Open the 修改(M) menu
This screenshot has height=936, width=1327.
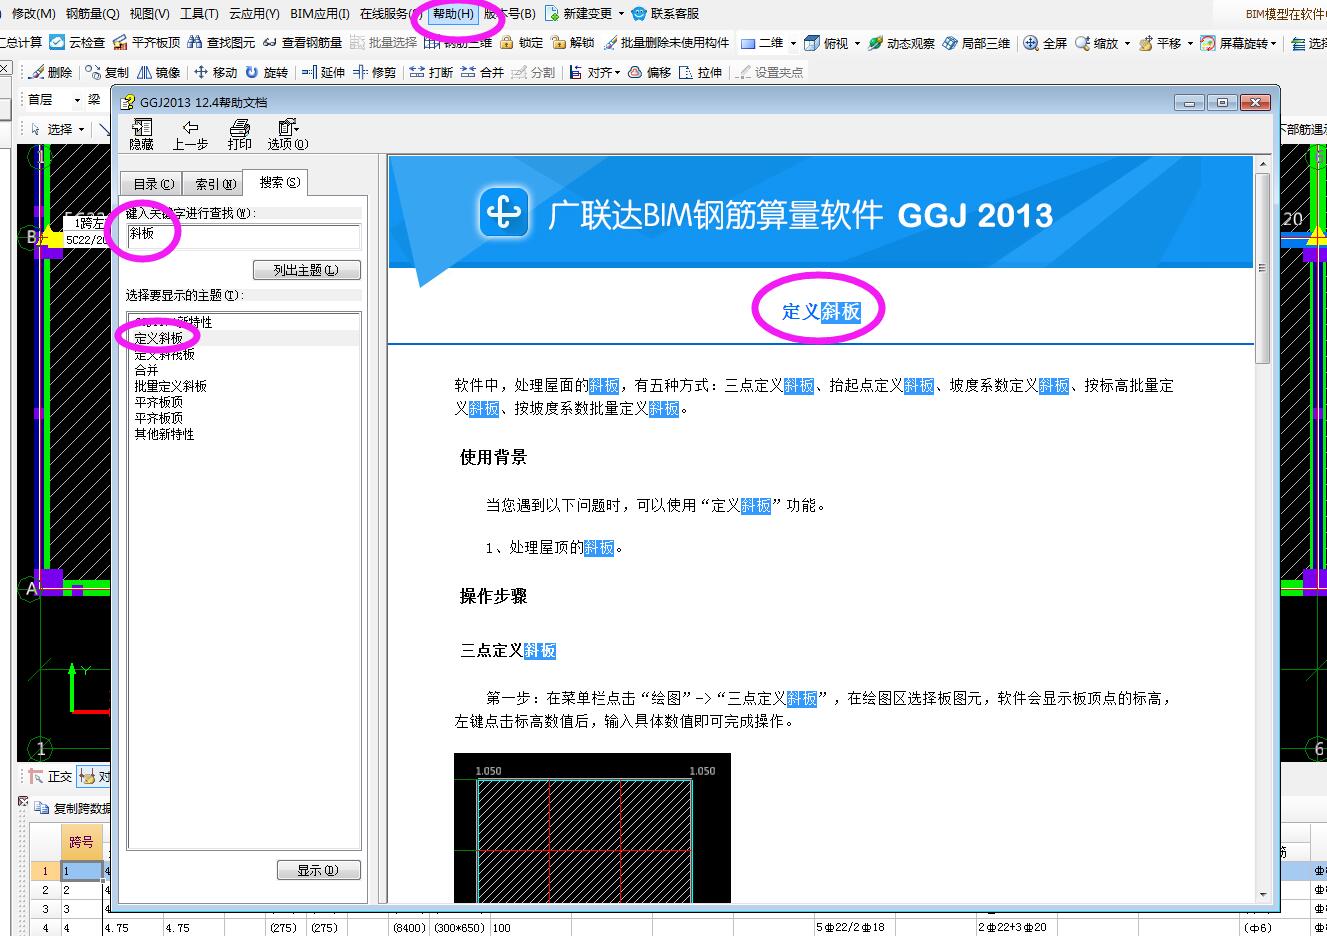click(x=33, y=14)
